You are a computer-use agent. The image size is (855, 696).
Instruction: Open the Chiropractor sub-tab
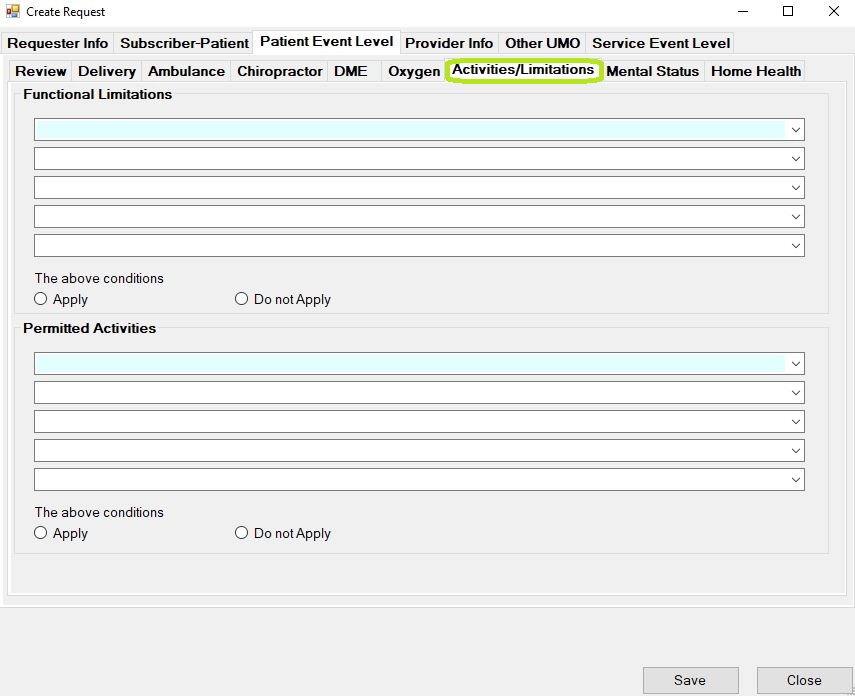(280, 71)
